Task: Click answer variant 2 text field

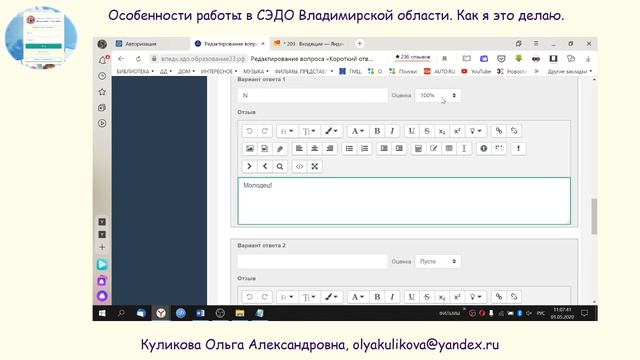Action: tap(312, 261)
